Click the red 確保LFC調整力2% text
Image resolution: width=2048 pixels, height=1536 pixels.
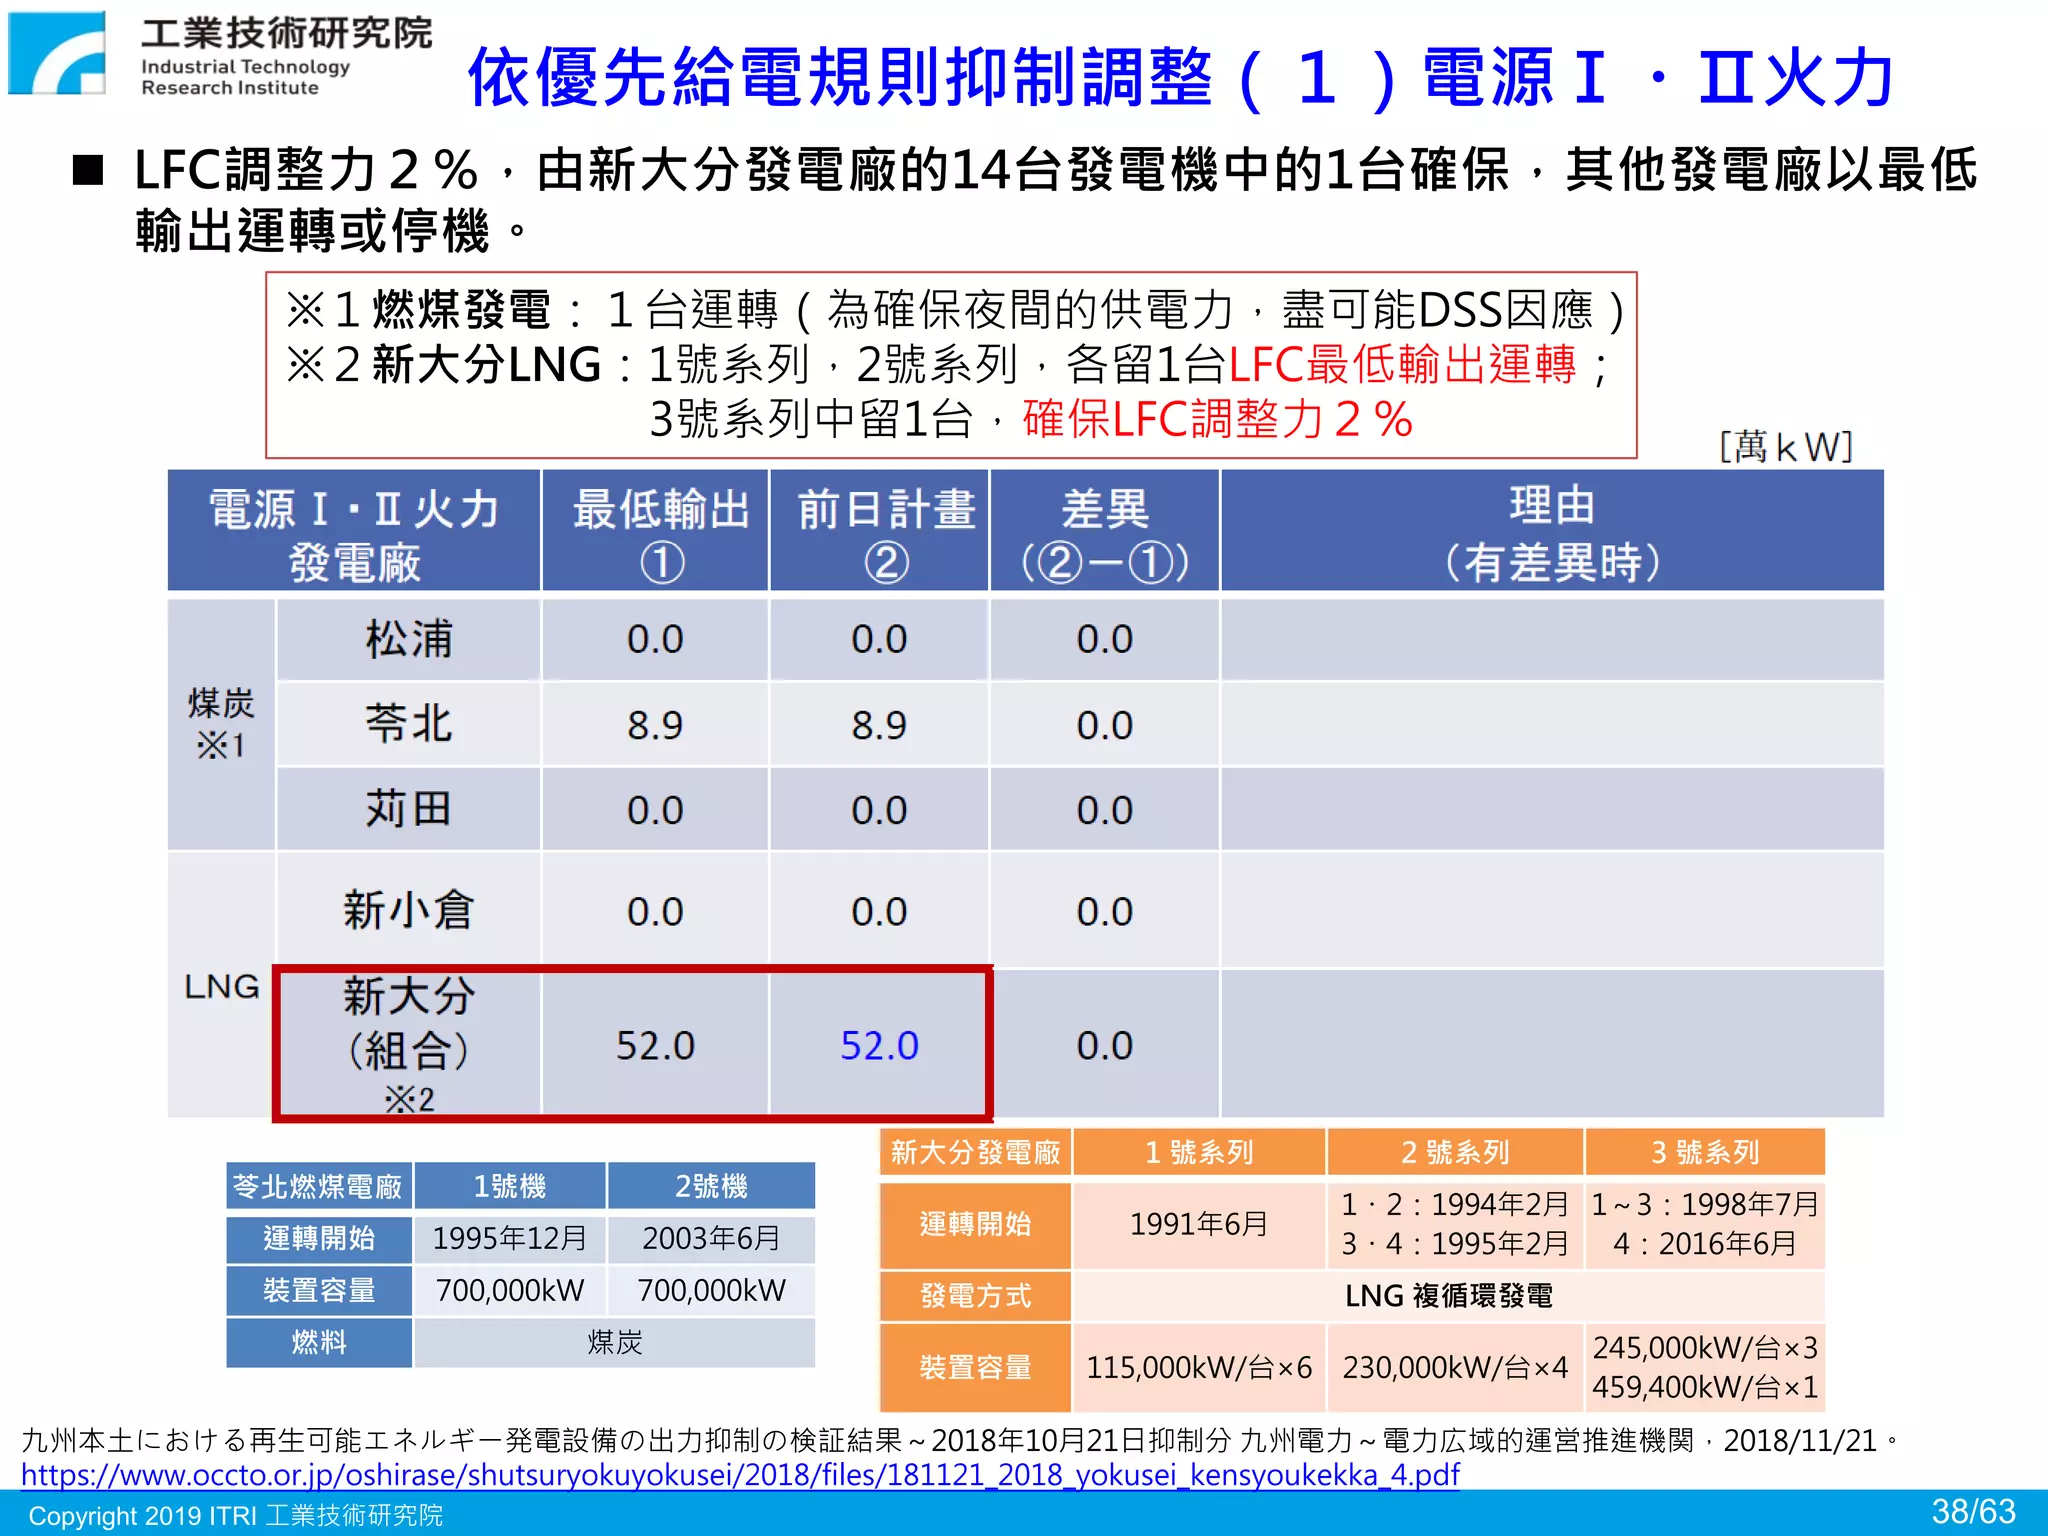click(1217, 418)
